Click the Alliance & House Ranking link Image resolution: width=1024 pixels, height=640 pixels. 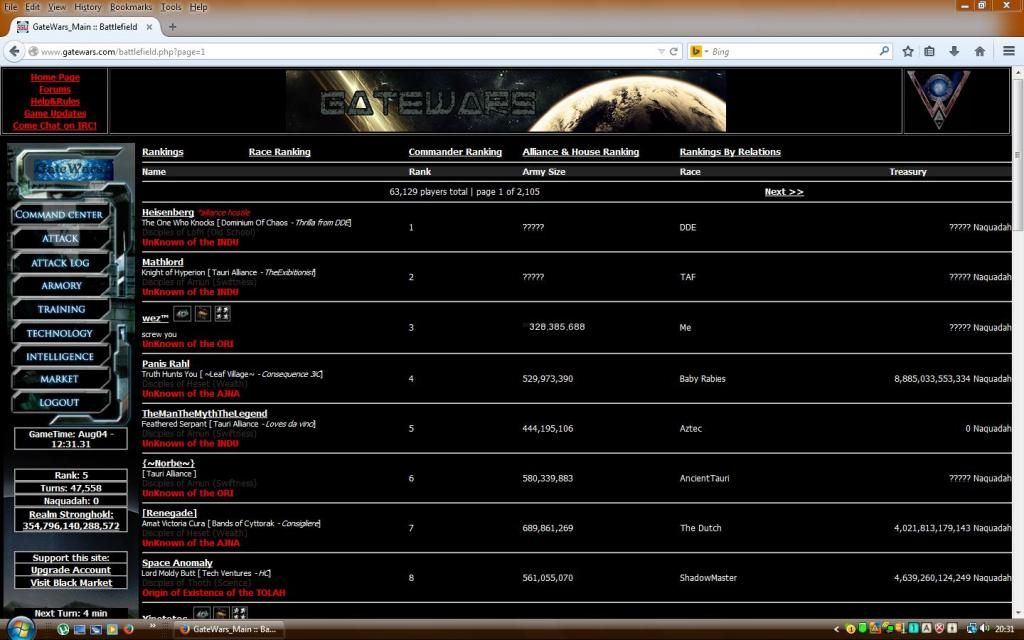[x=580, y=152]
